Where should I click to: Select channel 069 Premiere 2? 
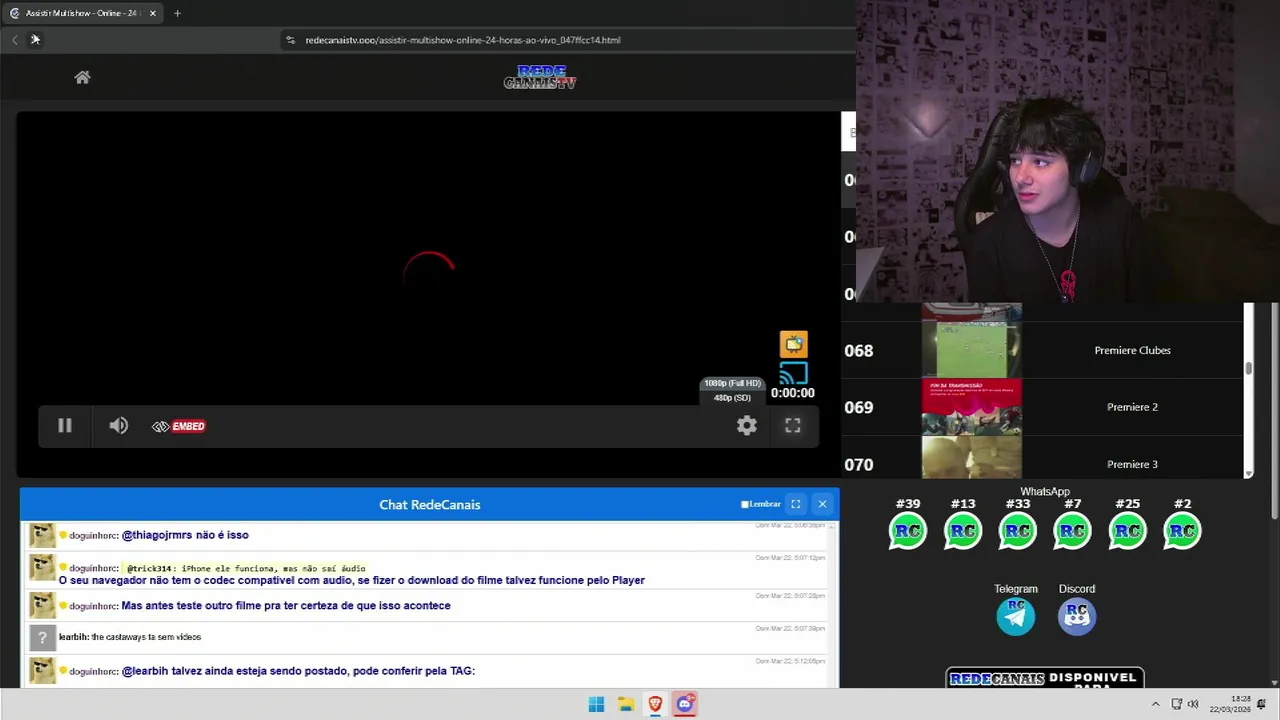(1042, 407)
